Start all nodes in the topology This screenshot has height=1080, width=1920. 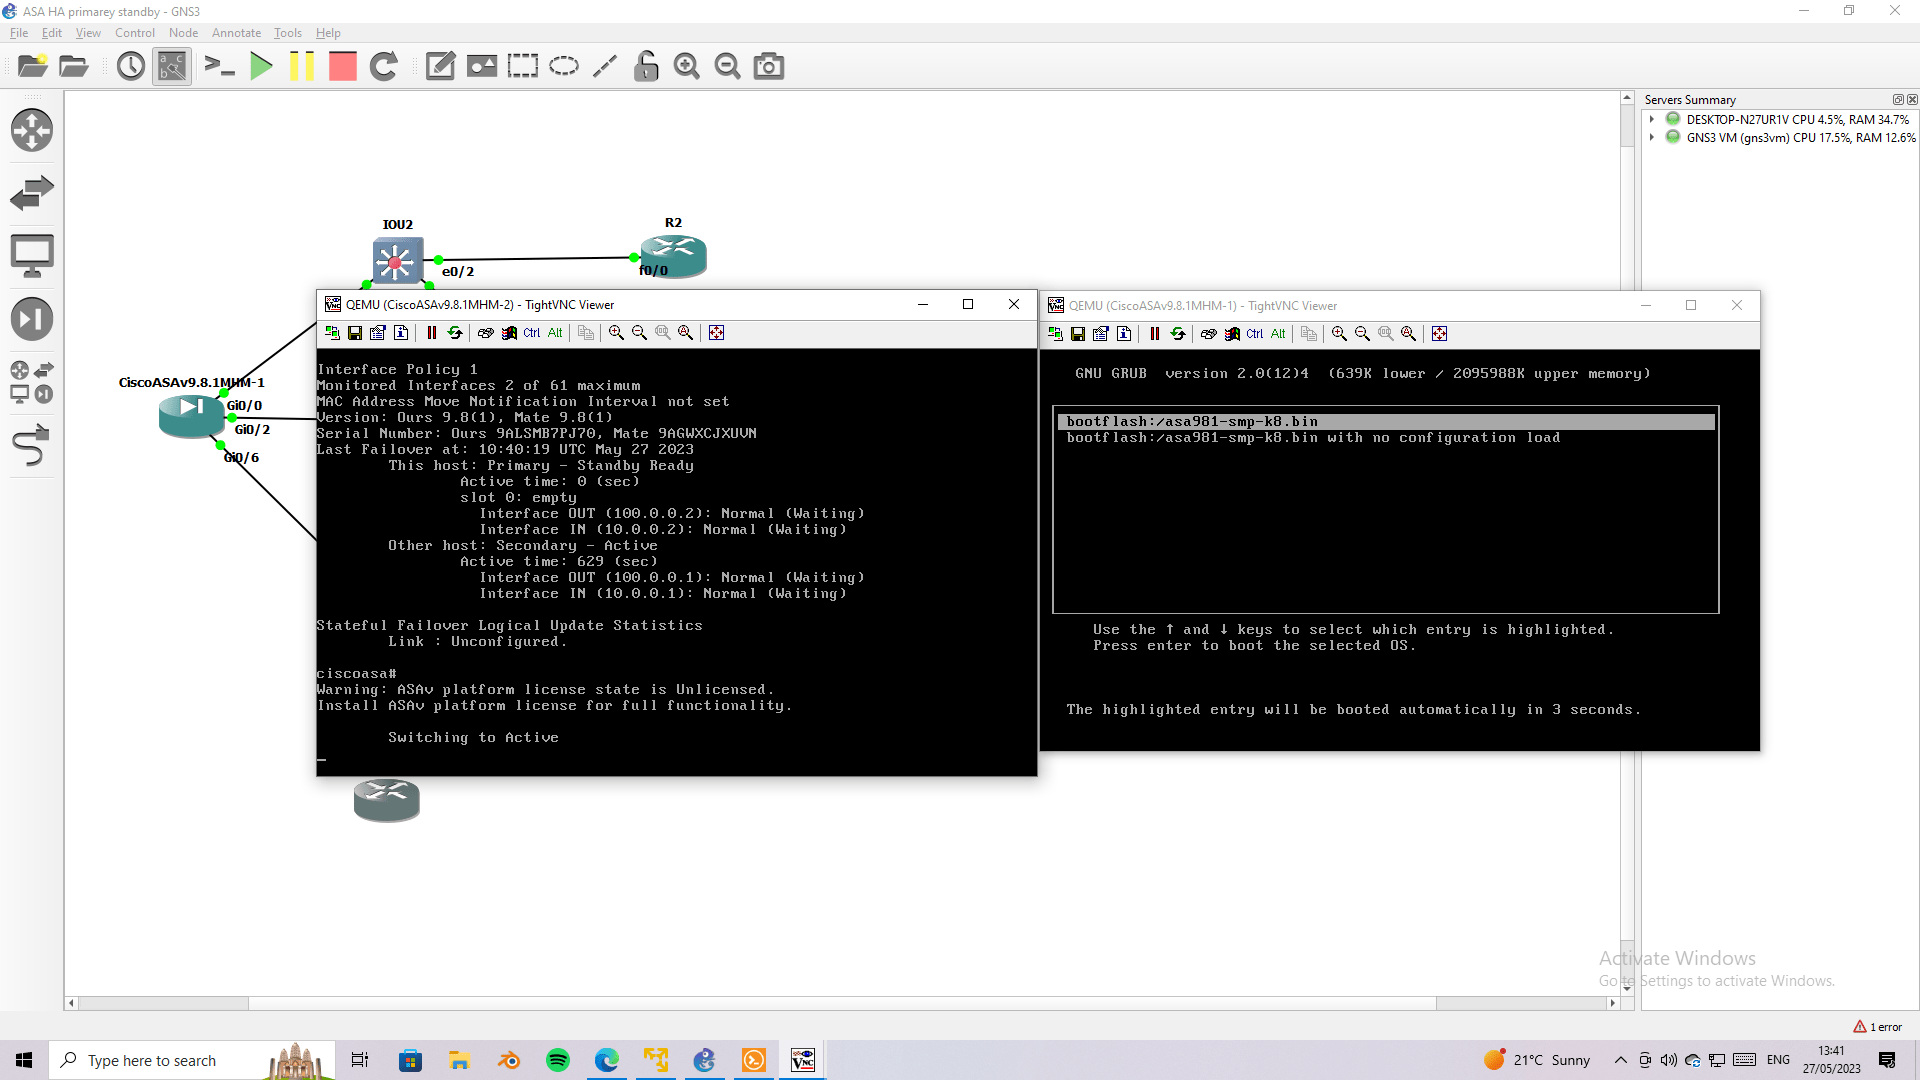coord(261,66)
